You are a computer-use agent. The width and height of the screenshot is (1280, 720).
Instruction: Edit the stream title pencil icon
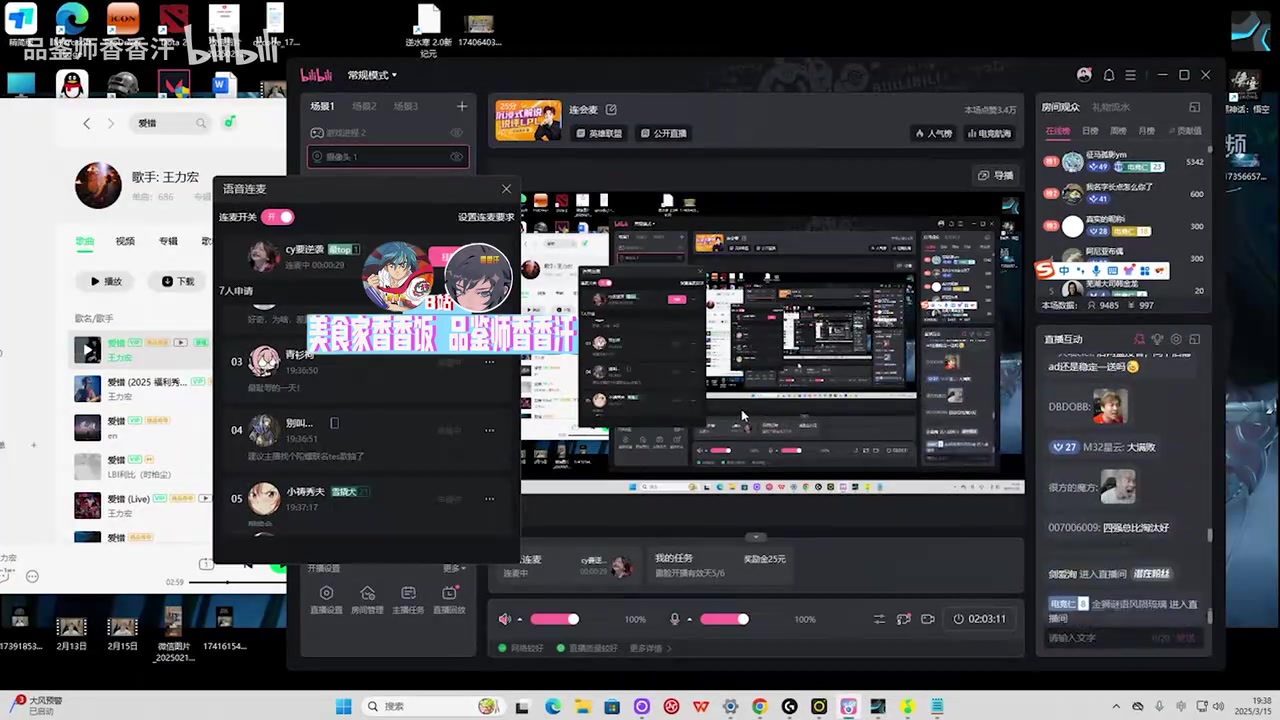[611, 110]
